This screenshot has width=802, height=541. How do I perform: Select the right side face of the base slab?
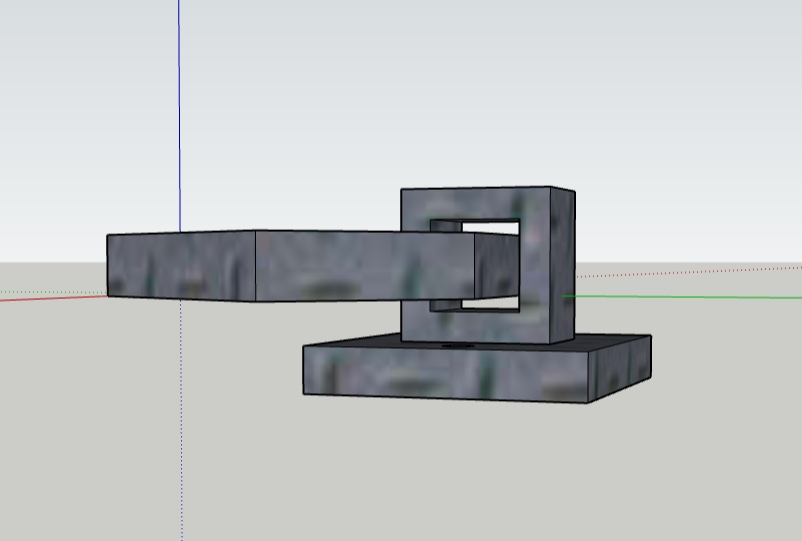pos(620,369)
